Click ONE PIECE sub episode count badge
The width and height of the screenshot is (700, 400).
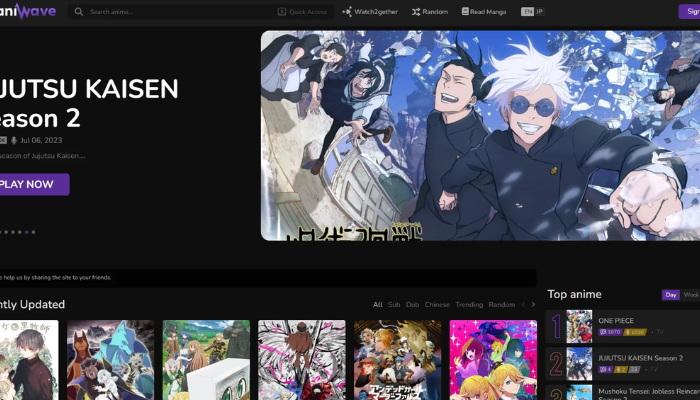tap(610, 332)
